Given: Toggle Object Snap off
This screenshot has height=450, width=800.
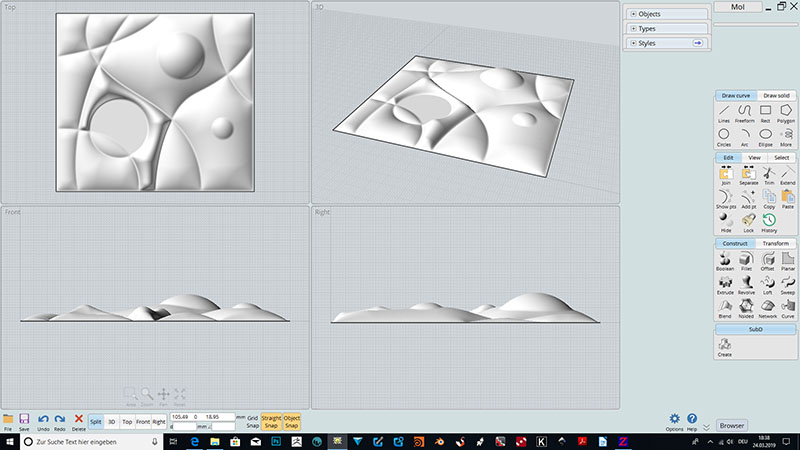Looking at the screenshot, I should click(x=291, y=421).
